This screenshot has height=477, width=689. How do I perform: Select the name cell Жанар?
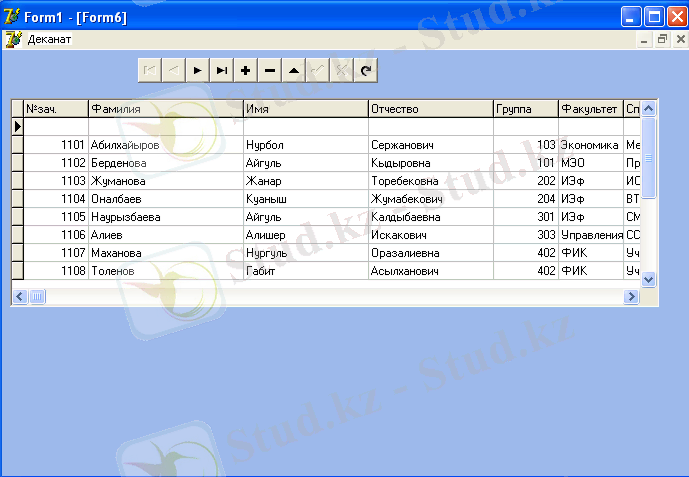coord(306,181)
